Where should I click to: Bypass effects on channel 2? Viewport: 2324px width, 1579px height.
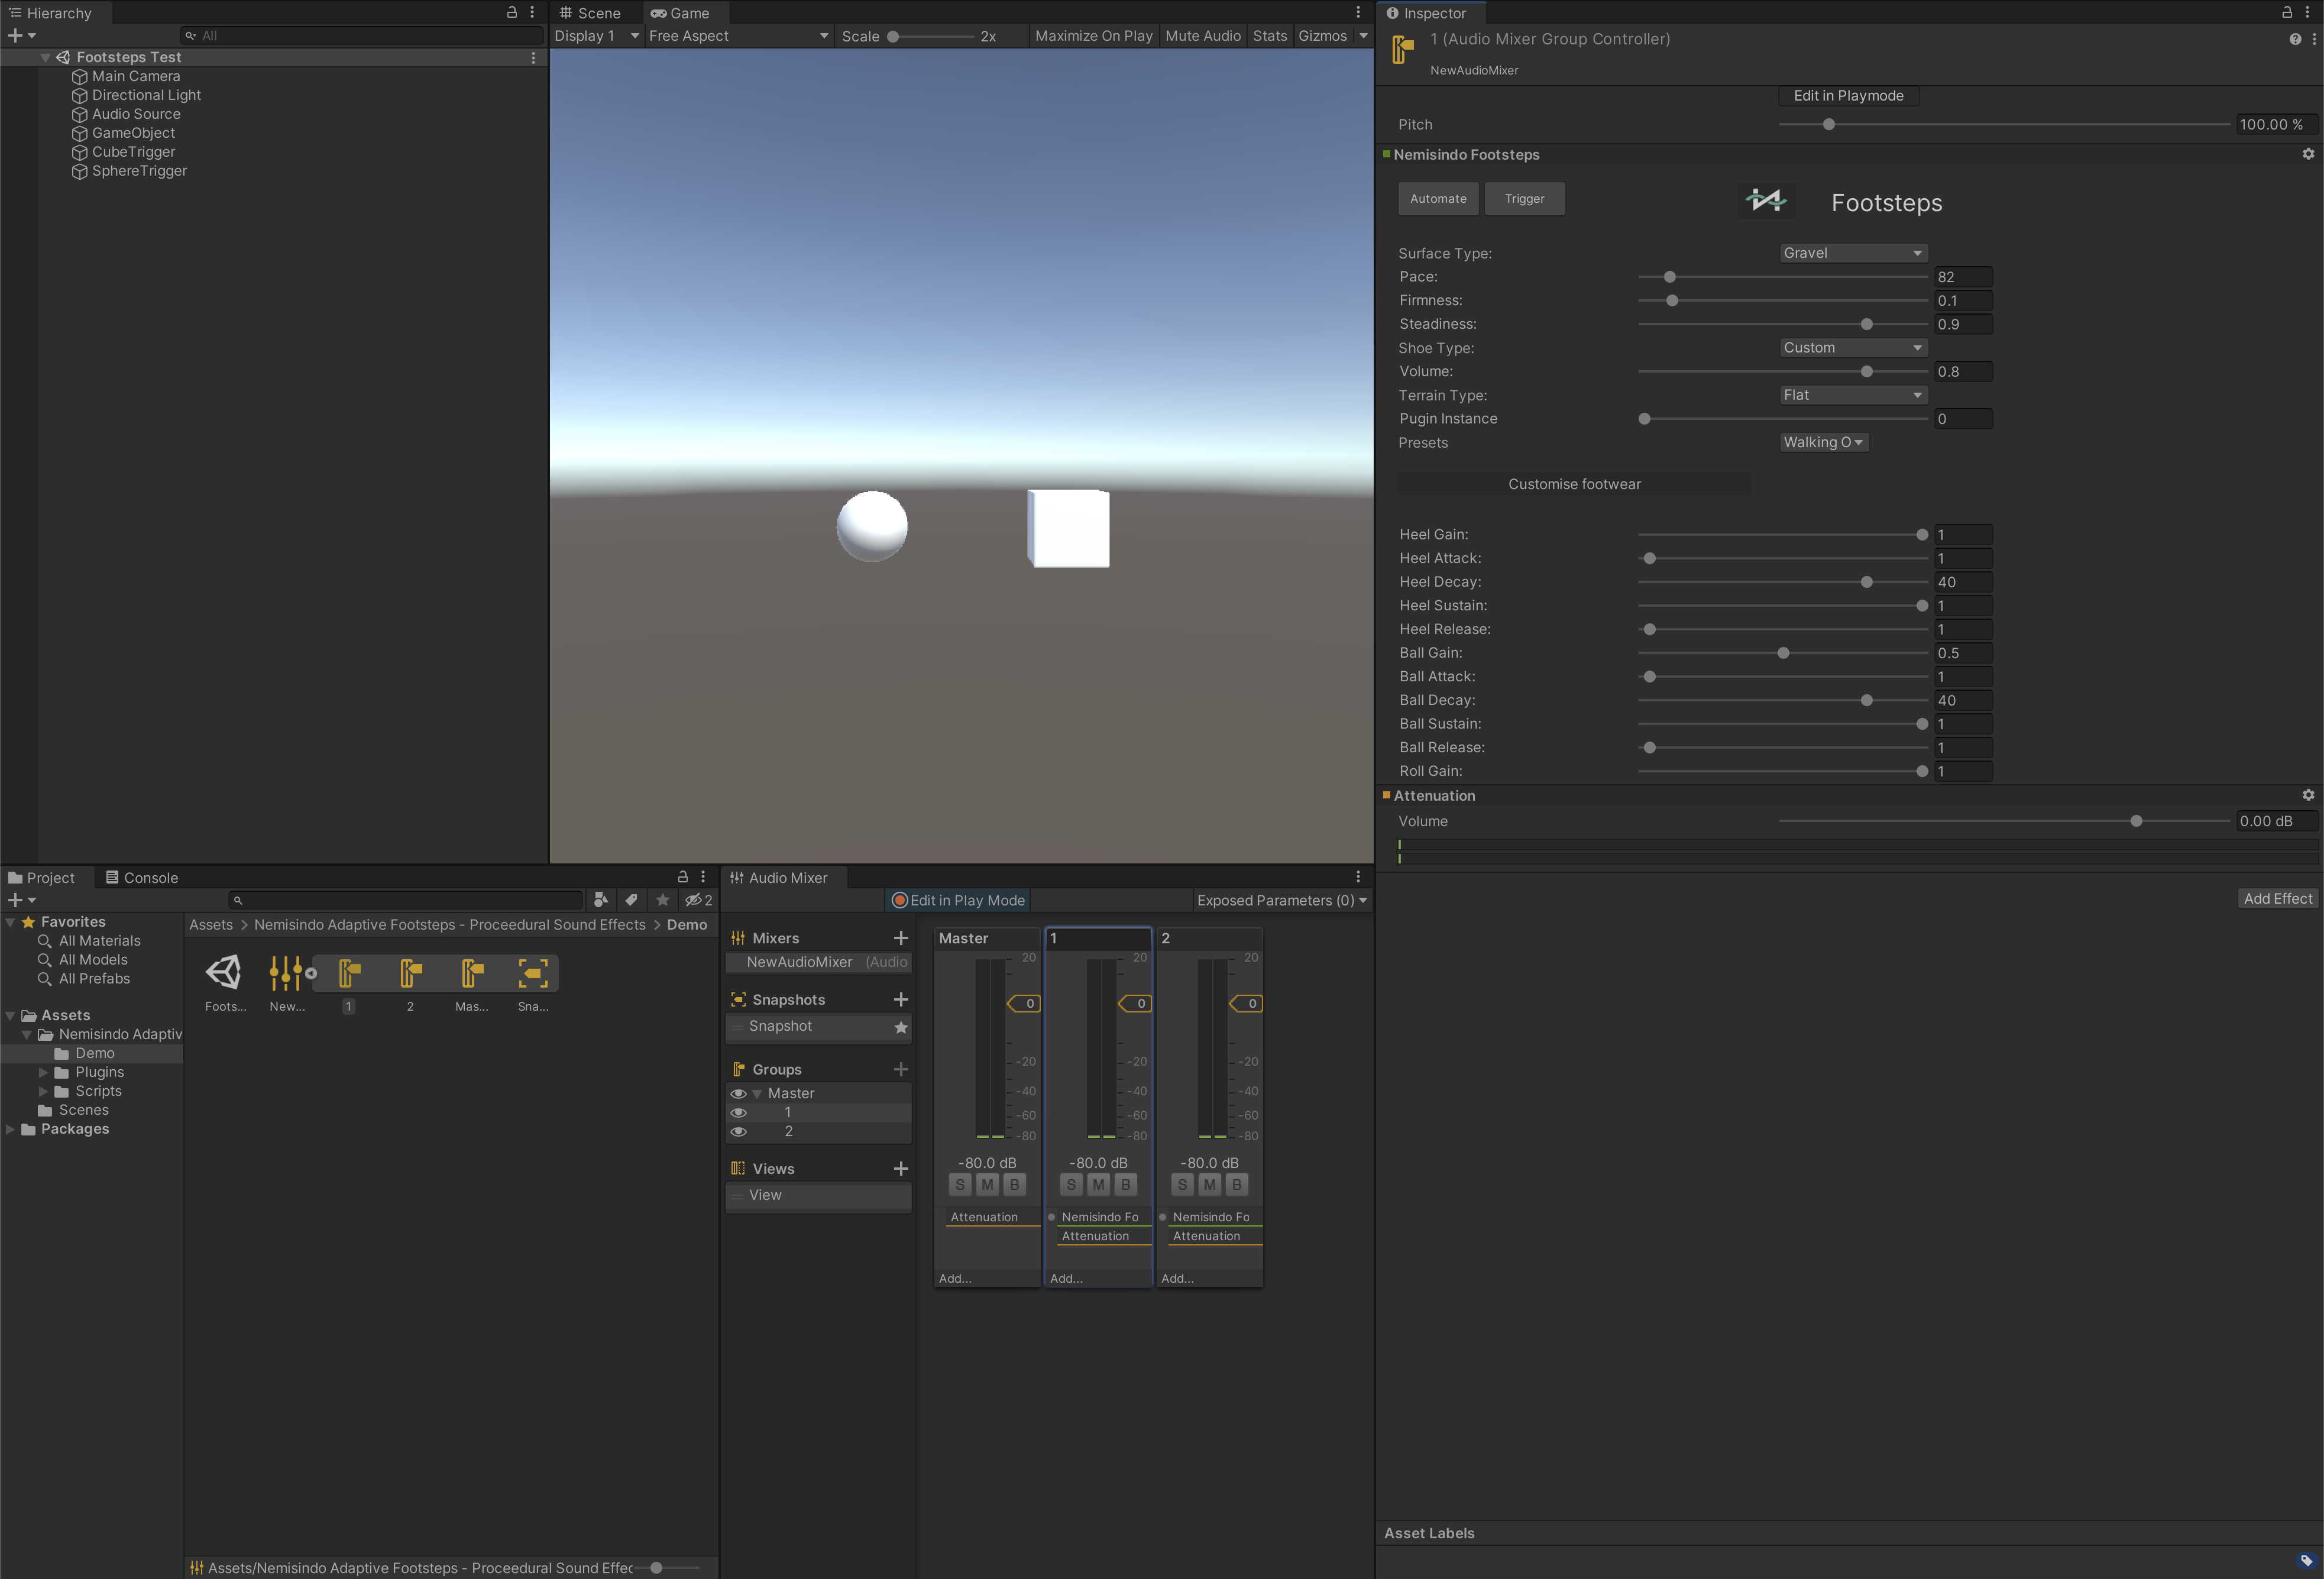1236,1185
